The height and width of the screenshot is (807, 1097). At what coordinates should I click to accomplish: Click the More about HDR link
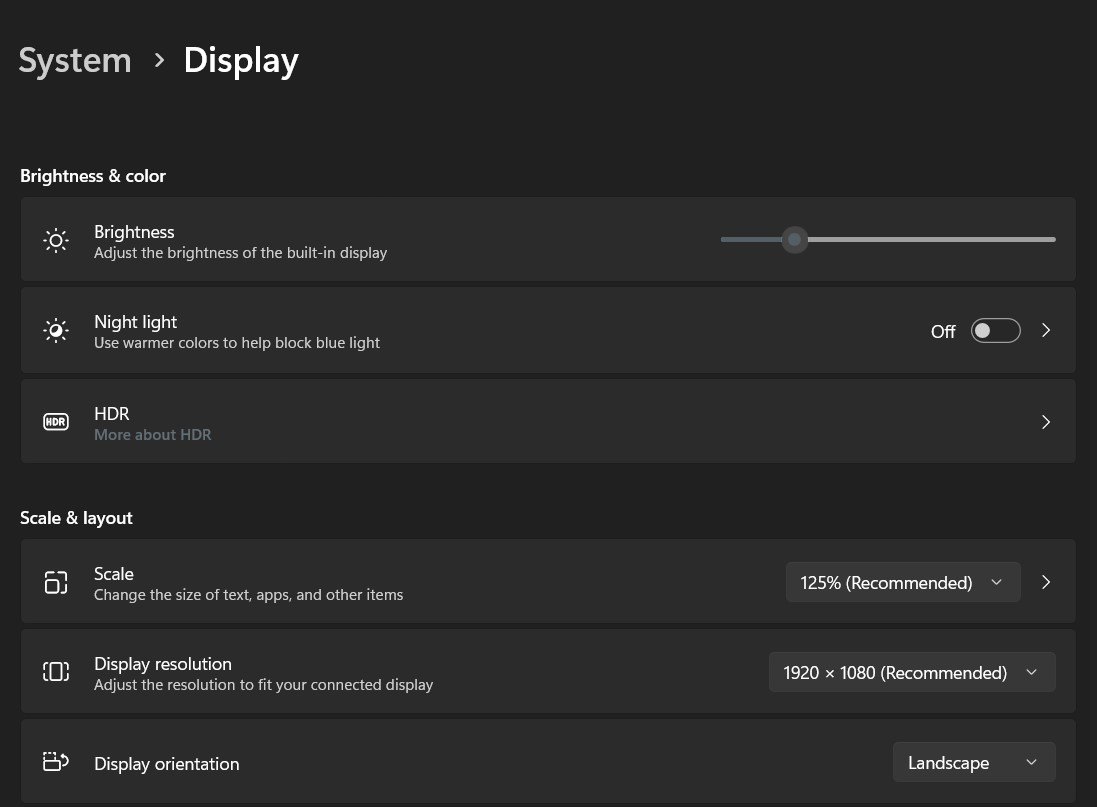[152, 434]
